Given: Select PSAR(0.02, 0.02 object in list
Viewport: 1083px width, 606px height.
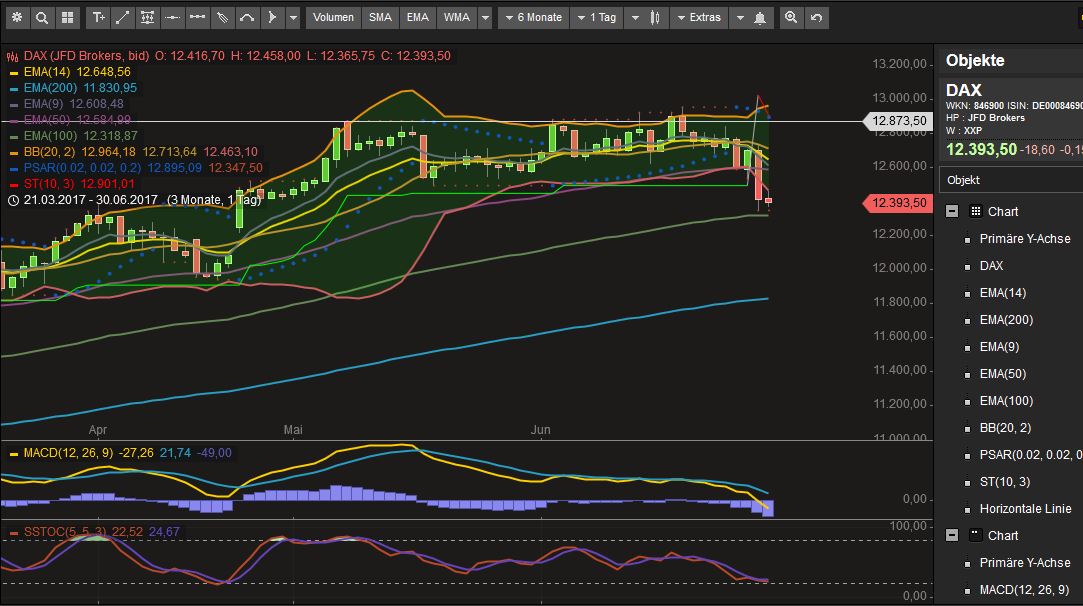Looking at the screenshot, I should pyautogui.click(x=1031, y=455).
